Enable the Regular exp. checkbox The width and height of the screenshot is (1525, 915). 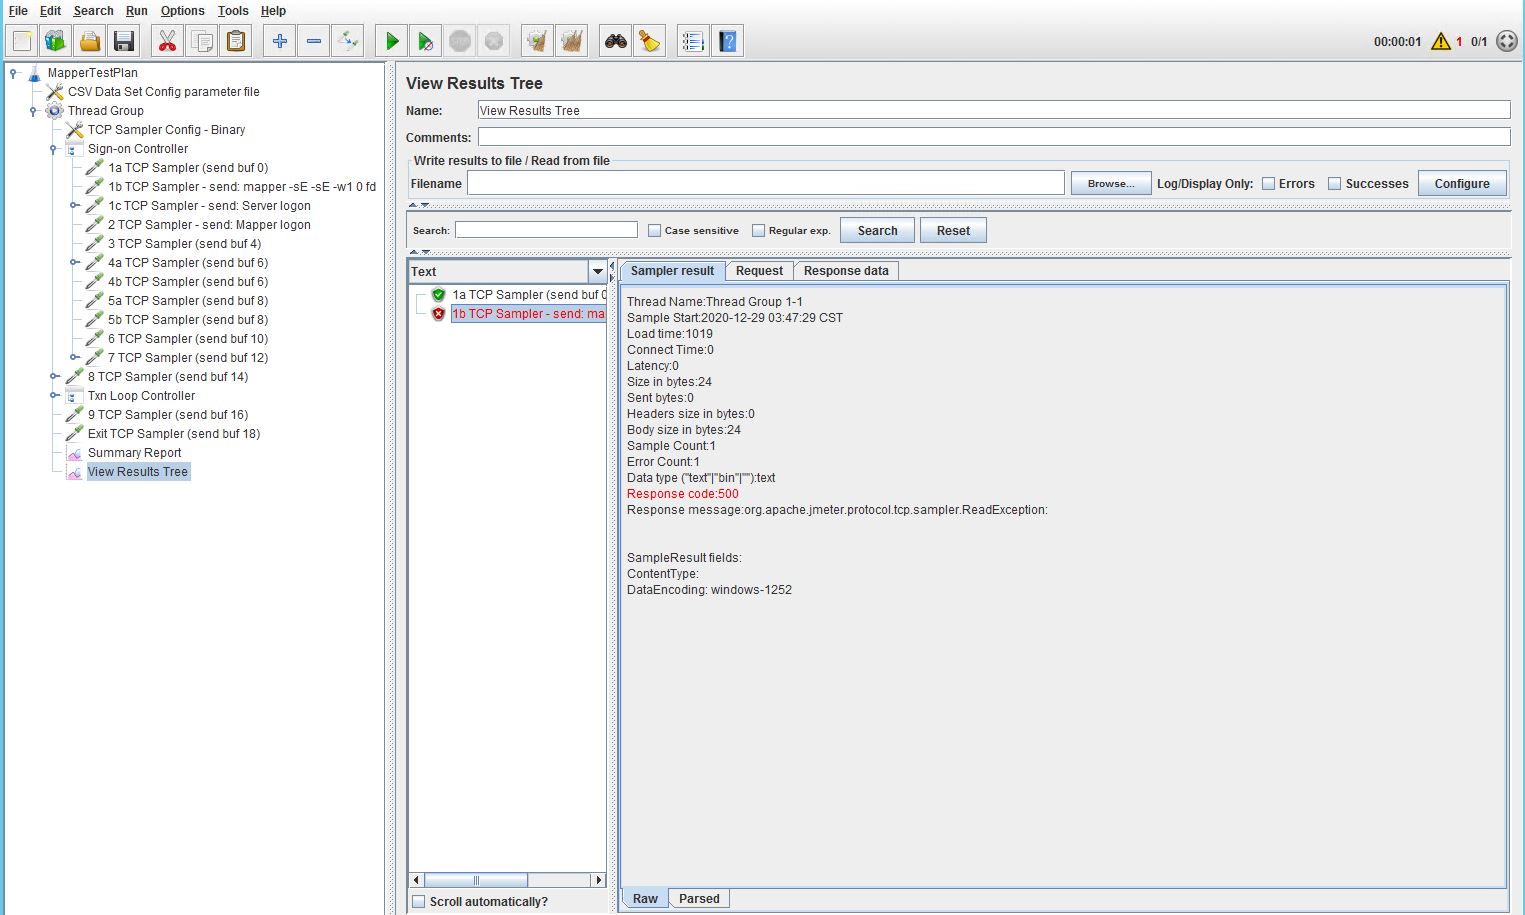pos(760,229)
